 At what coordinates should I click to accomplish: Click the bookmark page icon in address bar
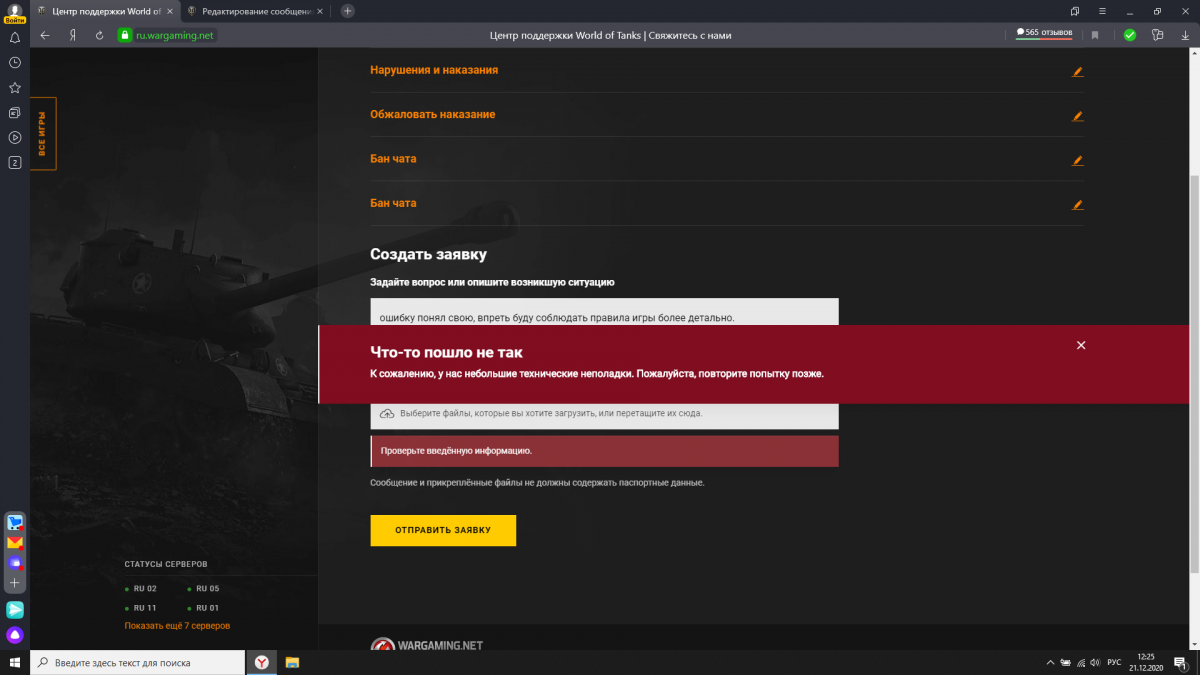click(x=1095, y=35)
